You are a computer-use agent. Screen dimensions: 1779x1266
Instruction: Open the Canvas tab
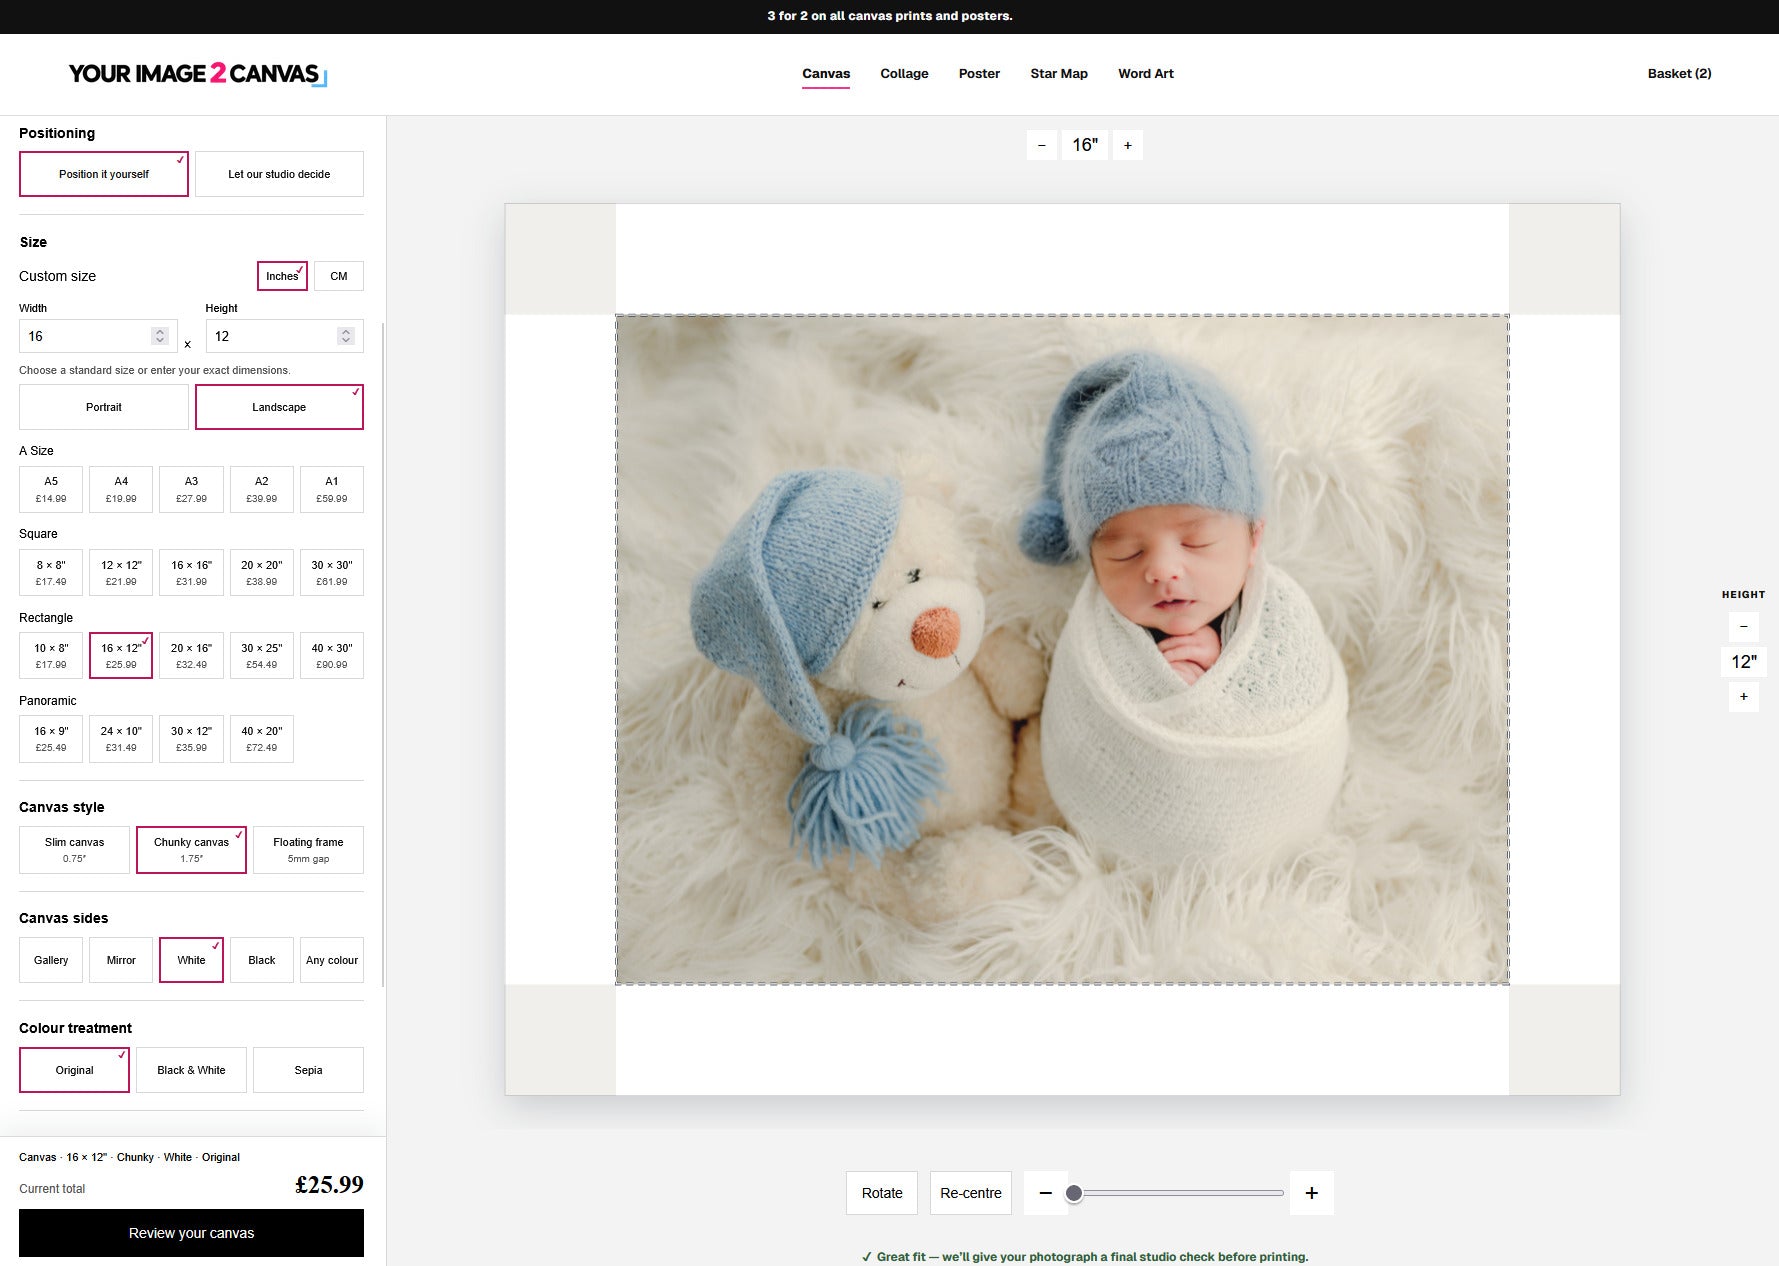[826, 74]
